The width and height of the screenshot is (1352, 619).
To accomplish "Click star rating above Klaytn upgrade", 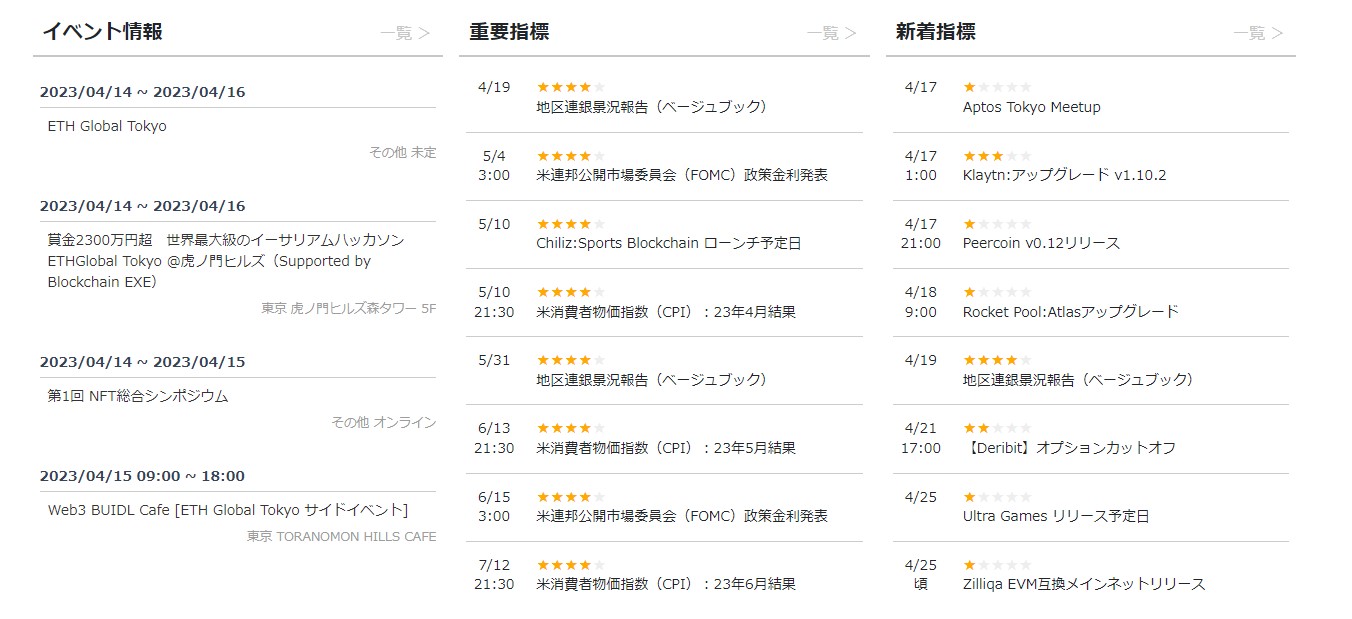I will [x=996, y=156].
